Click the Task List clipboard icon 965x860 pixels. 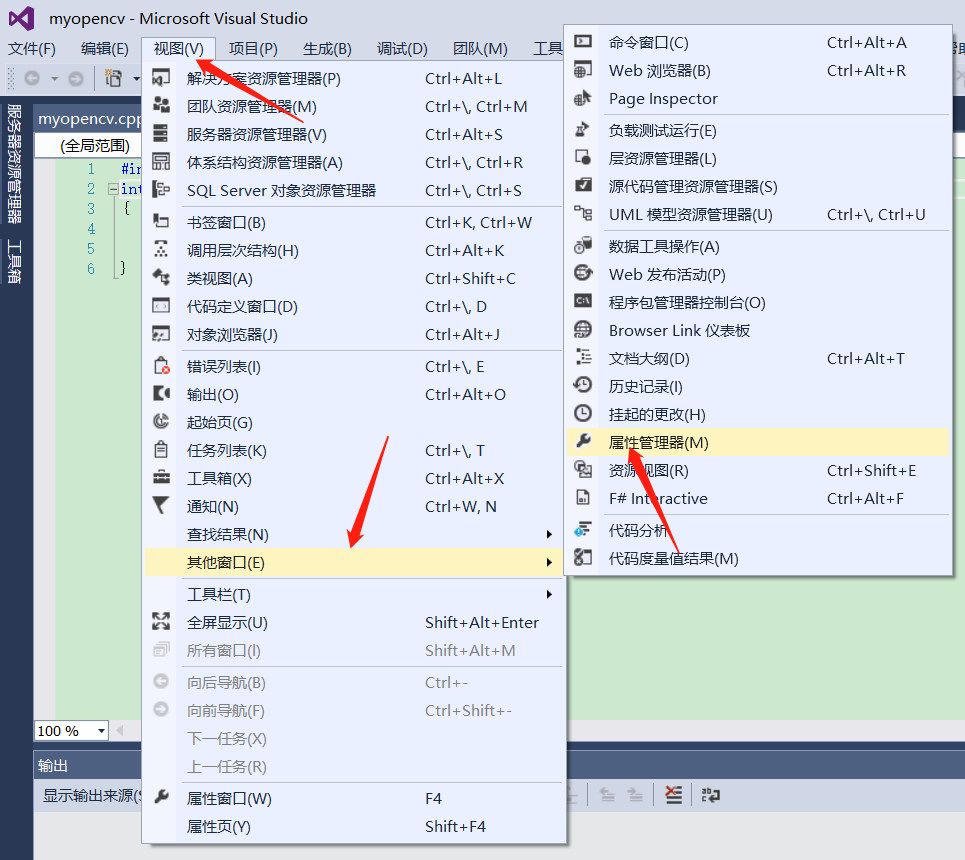point(161,449)
